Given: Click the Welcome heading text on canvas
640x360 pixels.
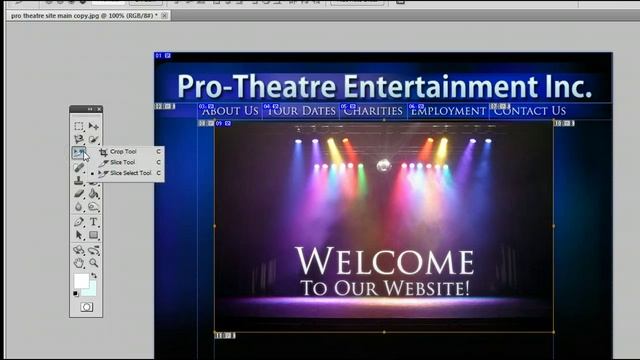Looking at the screenshot, I should coord(384,261).
